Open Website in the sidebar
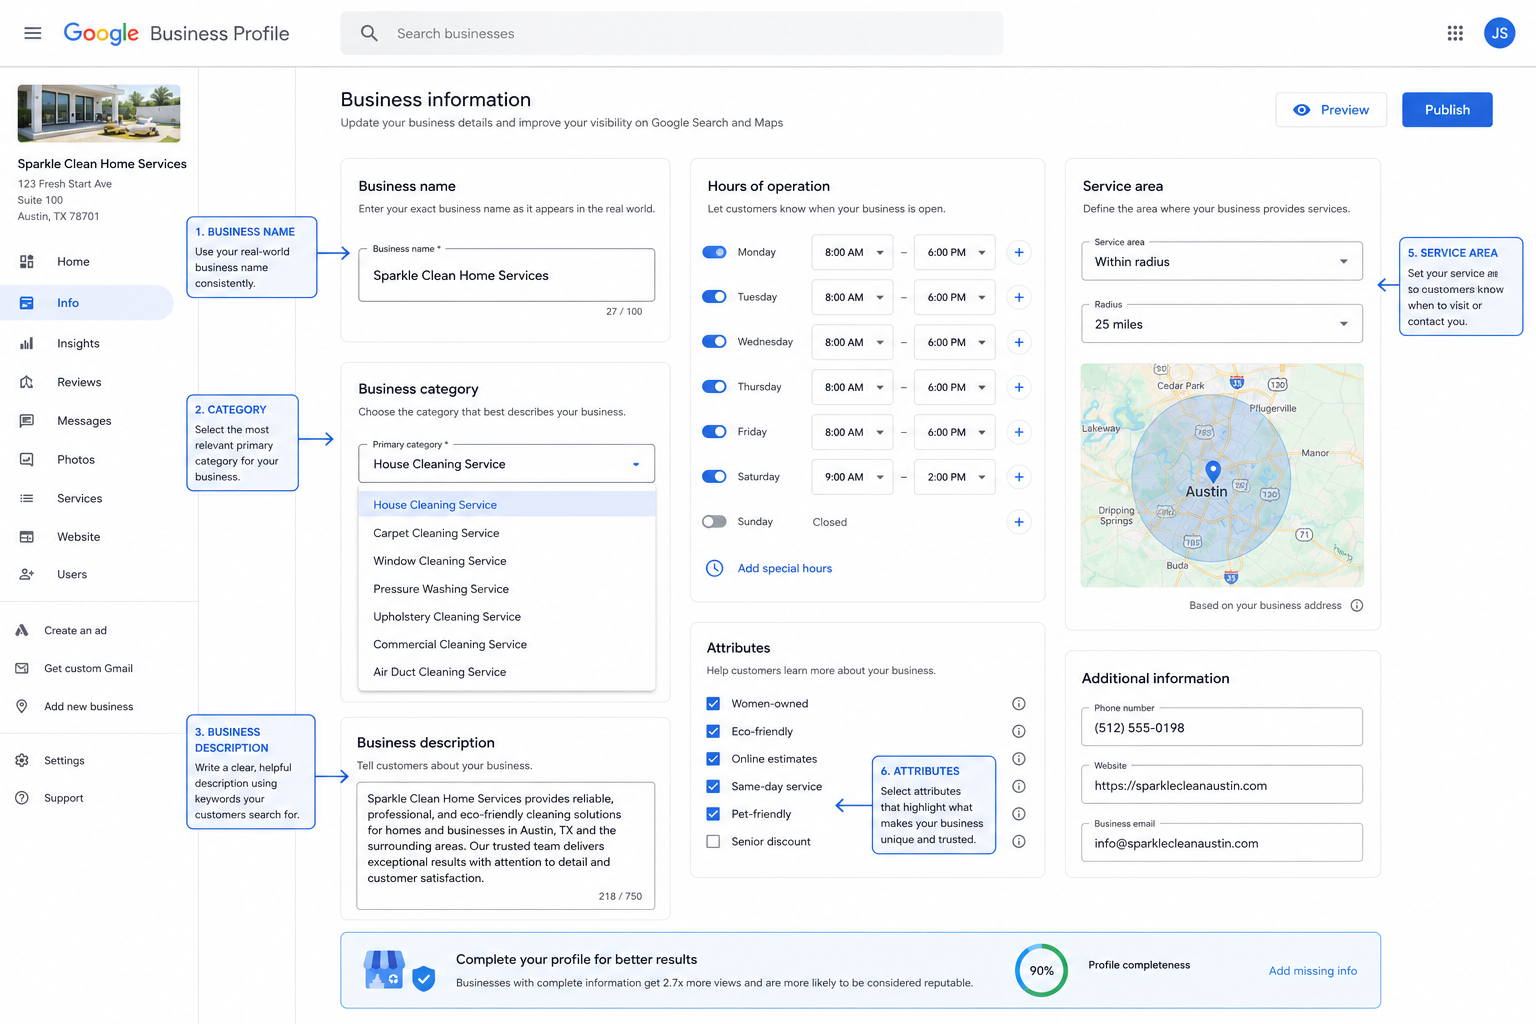The width and height of the screenshot is (1536, 1024). click(x=87, y=537)
